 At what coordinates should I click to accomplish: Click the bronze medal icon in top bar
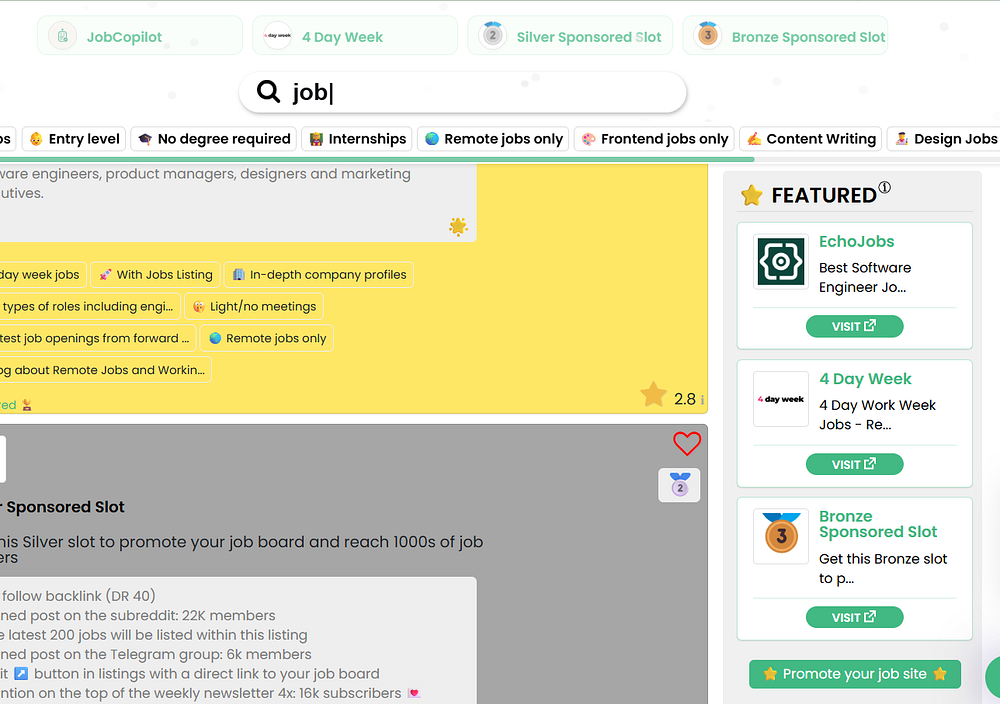pos(707,35)
